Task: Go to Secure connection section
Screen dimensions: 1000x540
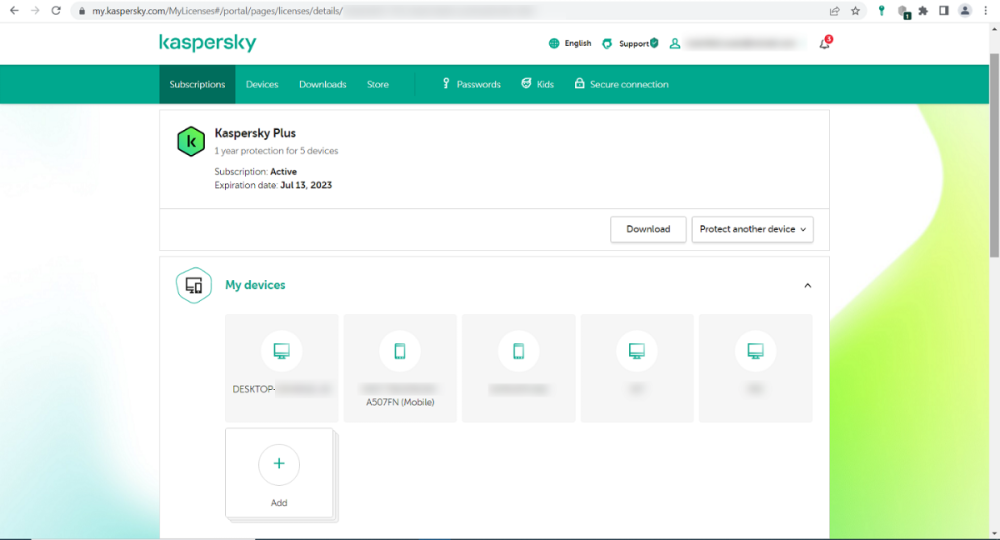Action: (629, 84)
